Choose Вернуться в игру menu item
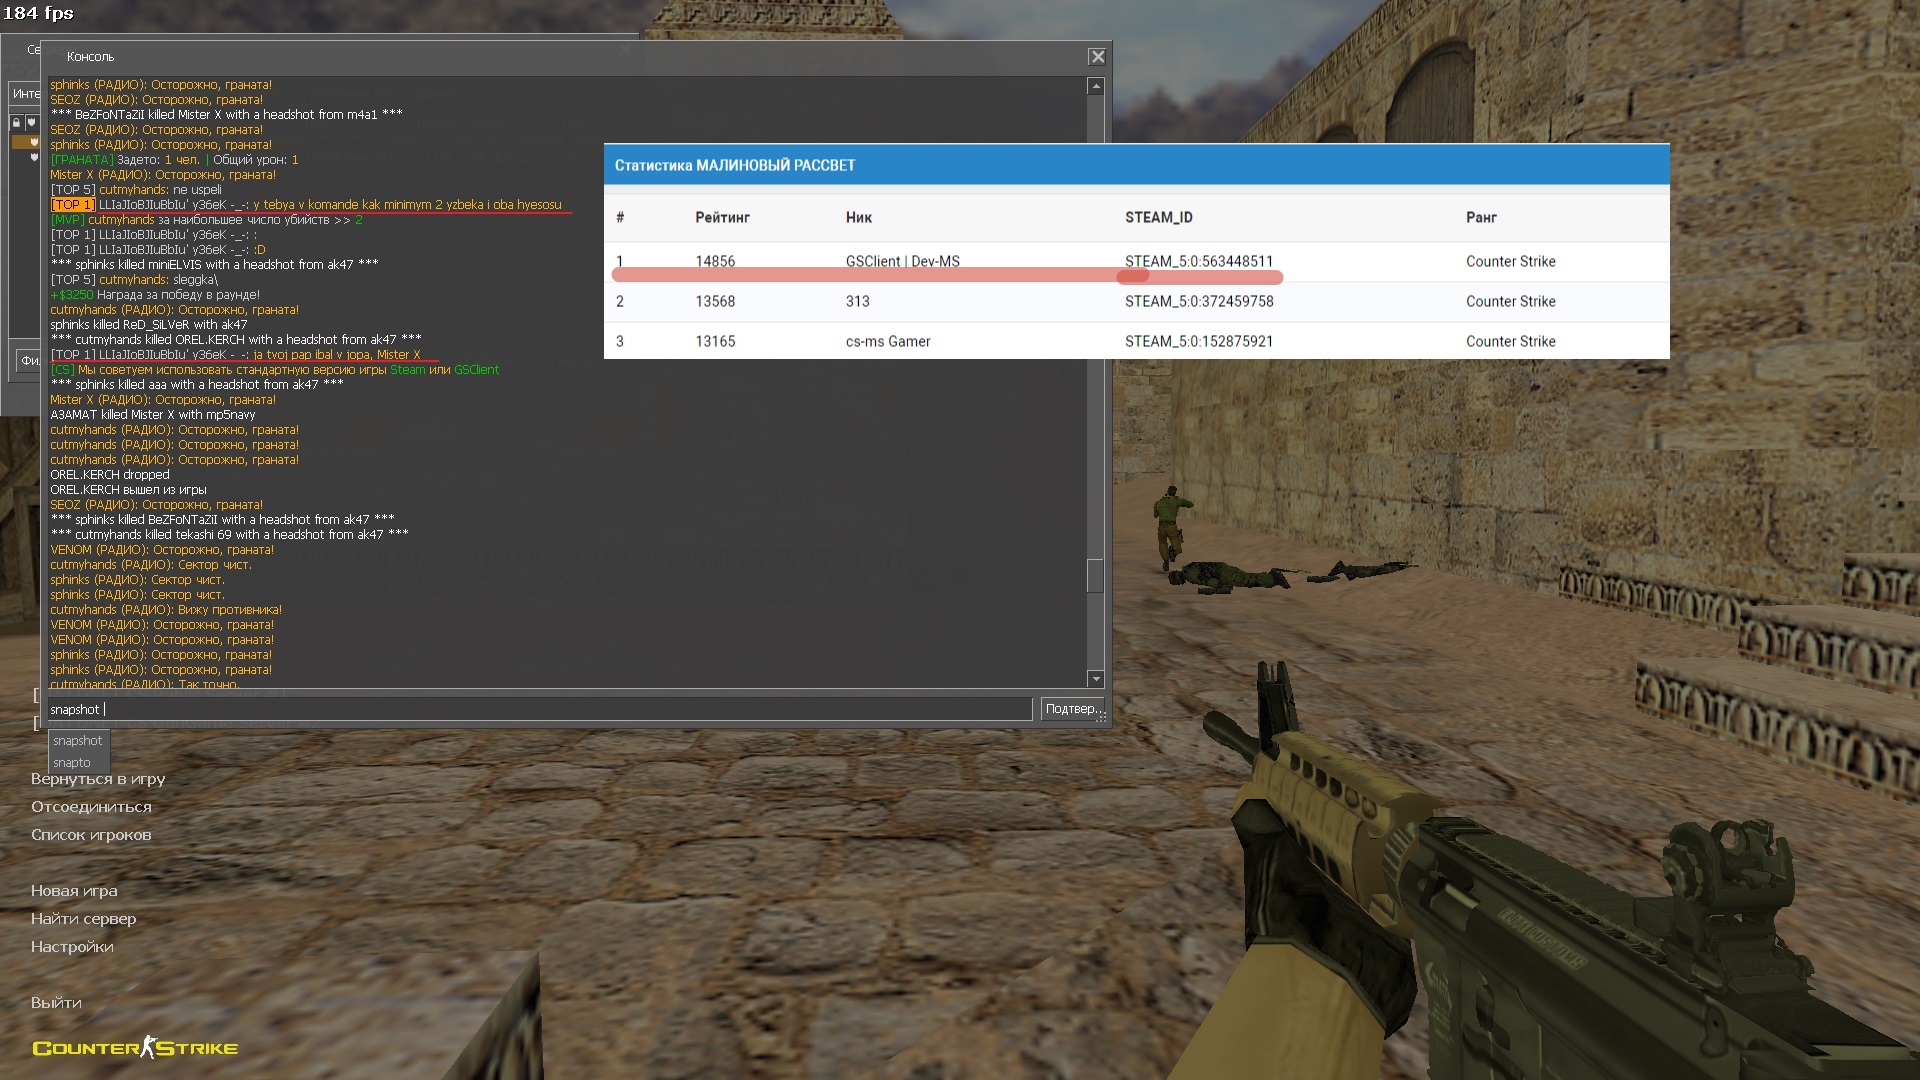 coord(98,779)
